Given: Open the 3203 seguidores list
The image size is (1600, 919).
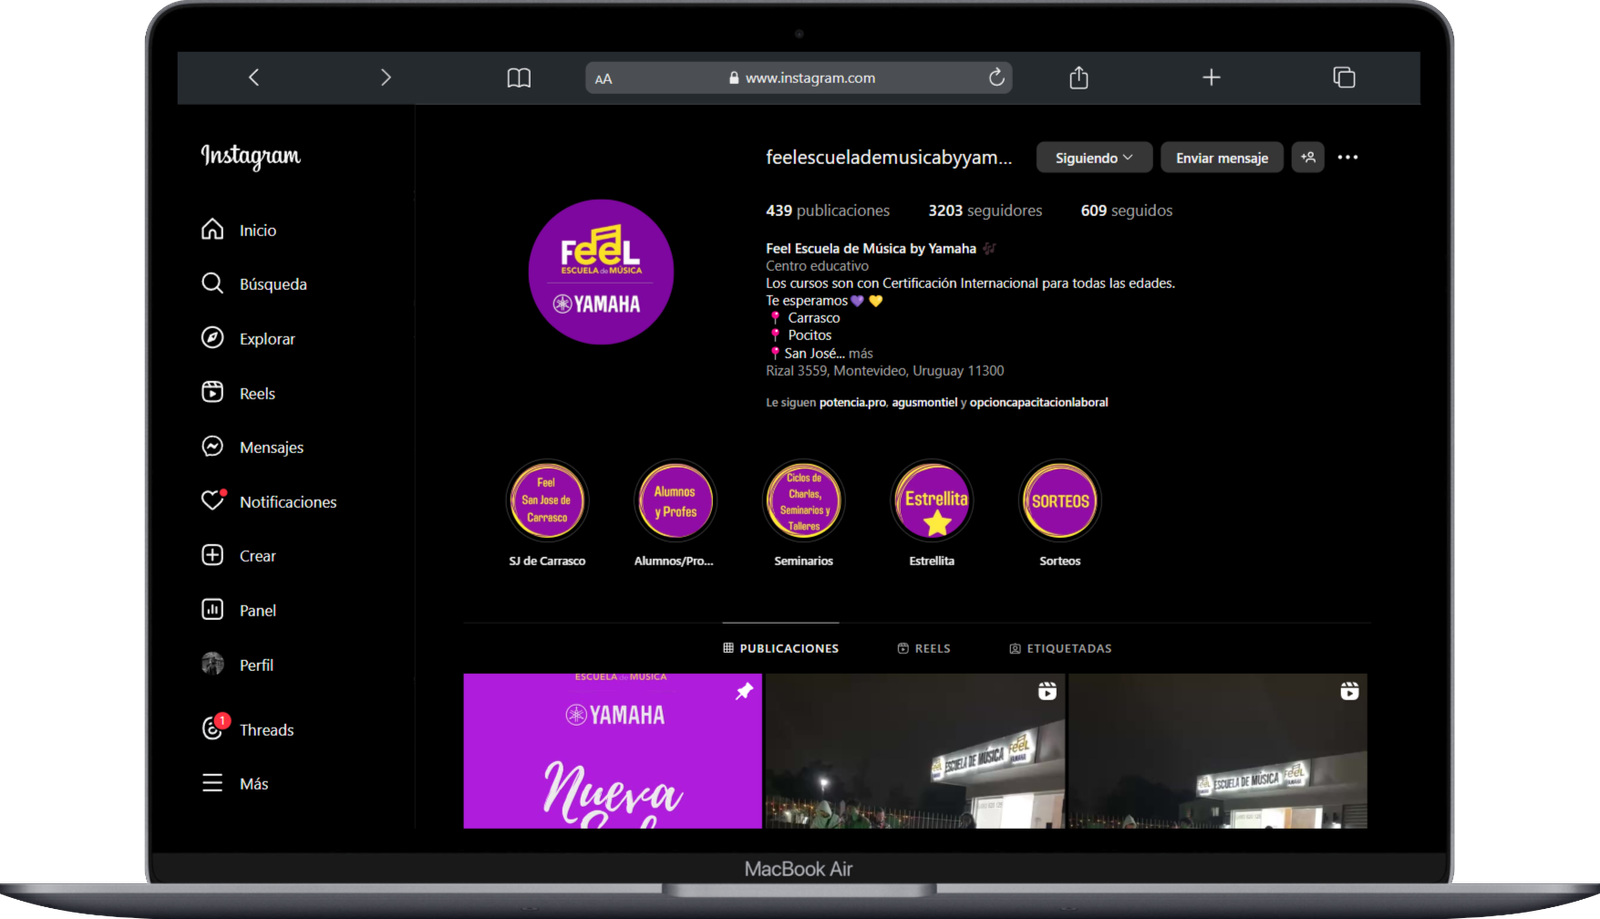Looking at the screenshot, I should (985, 210).
